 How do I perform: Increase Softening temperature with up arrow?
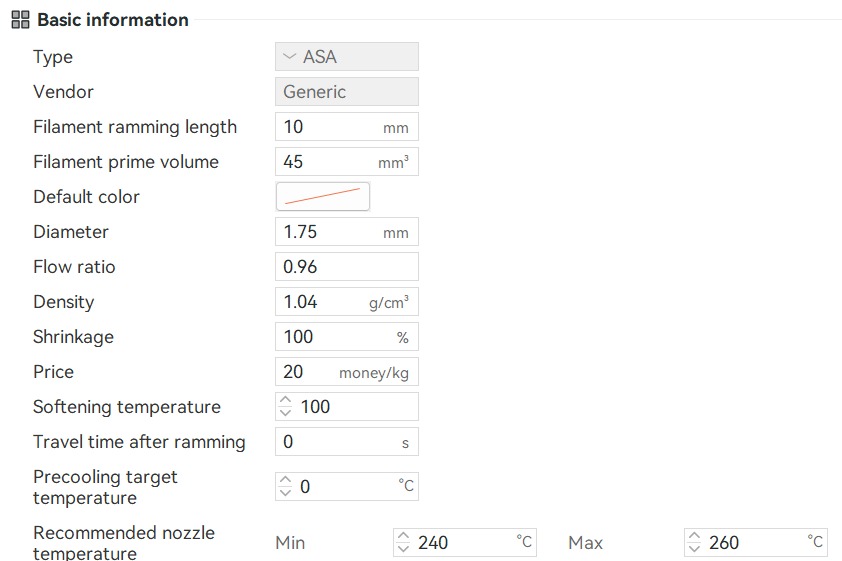point(286,400)
